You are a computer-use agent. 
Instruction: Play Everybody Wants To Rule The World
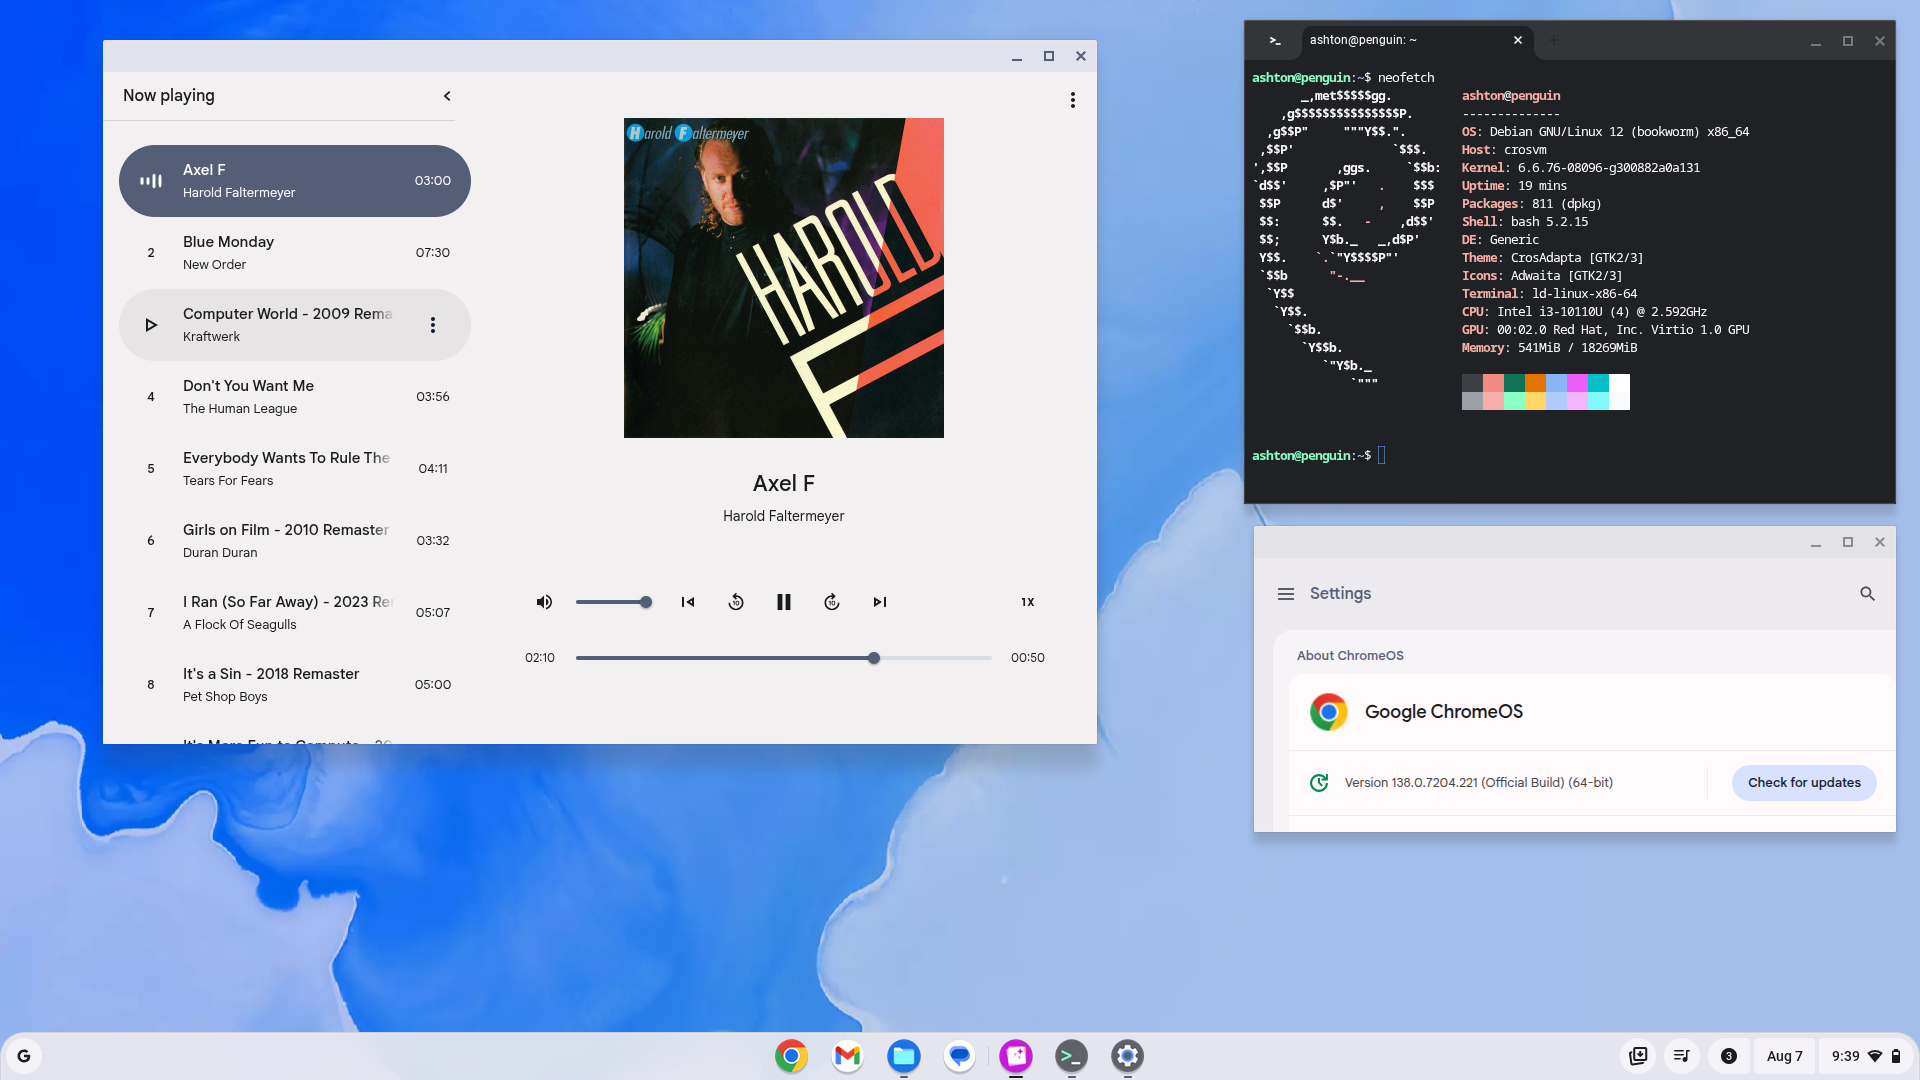(295, 469)
